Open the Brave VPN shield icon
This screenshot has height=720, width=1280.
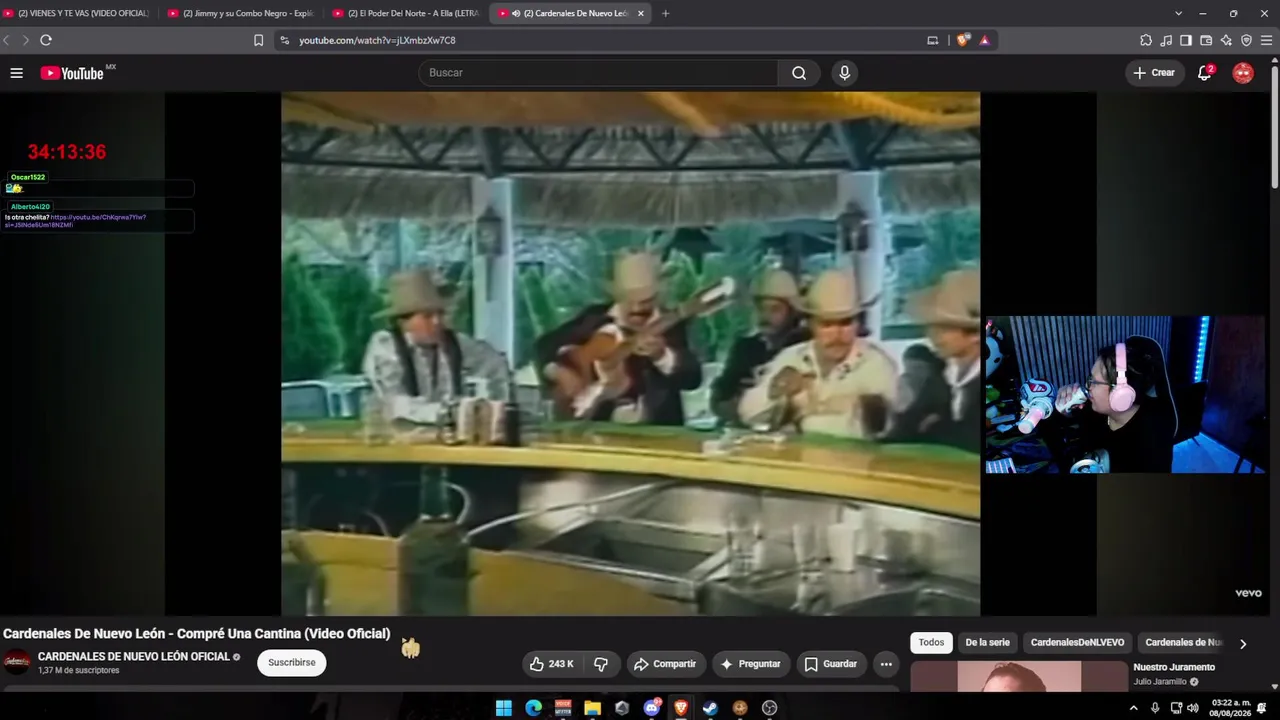coord(1246,40)
